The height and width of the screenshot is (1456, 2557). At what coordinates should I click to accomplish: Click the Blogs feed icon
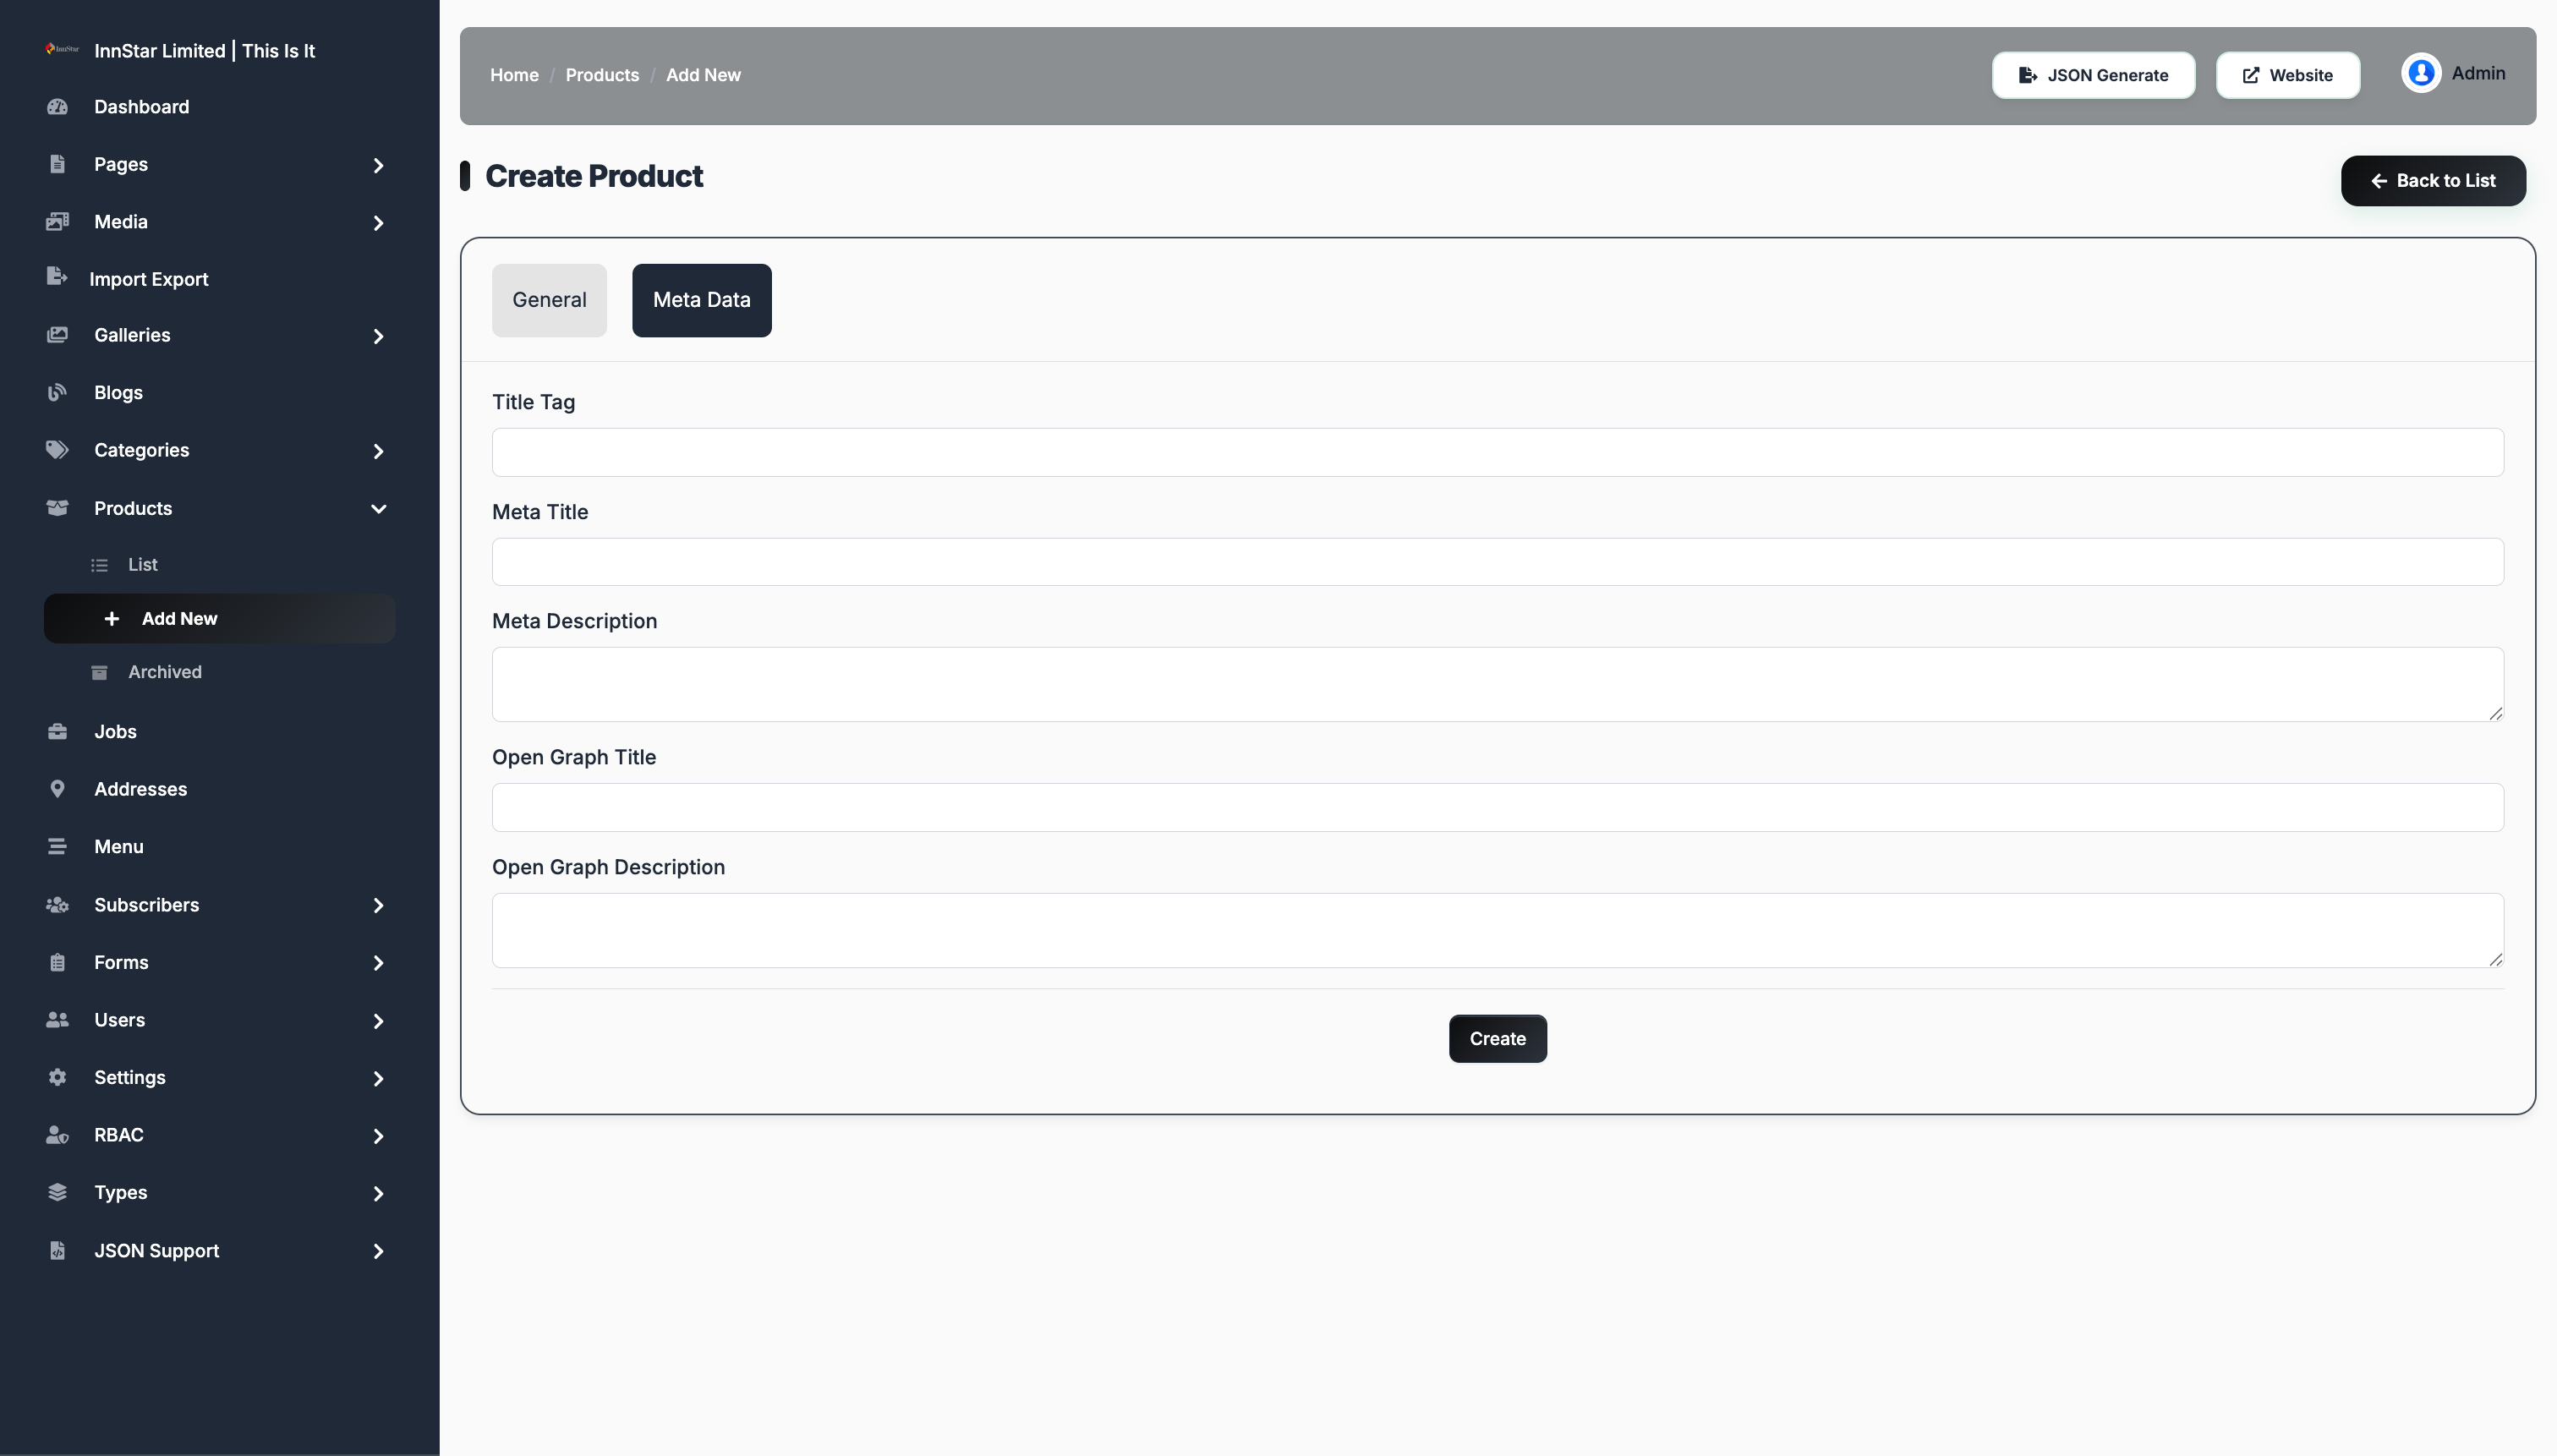tap(58, 392)
